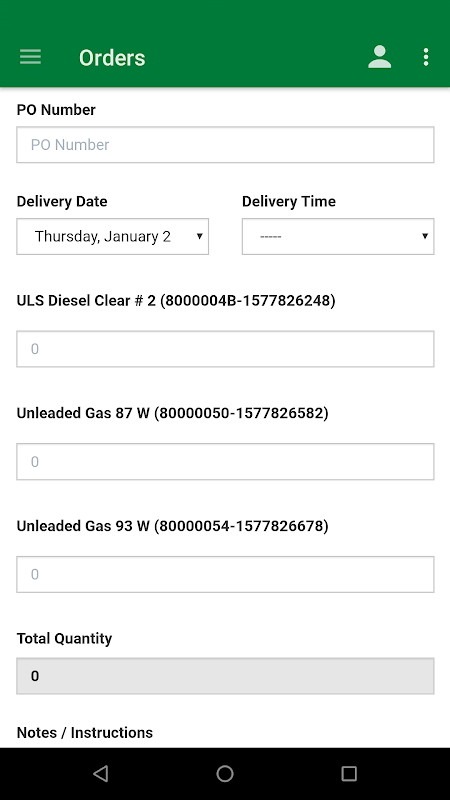Screen dimensions: 450x800
Task: Tap the Orders title in header
Action: coord(112,58)
